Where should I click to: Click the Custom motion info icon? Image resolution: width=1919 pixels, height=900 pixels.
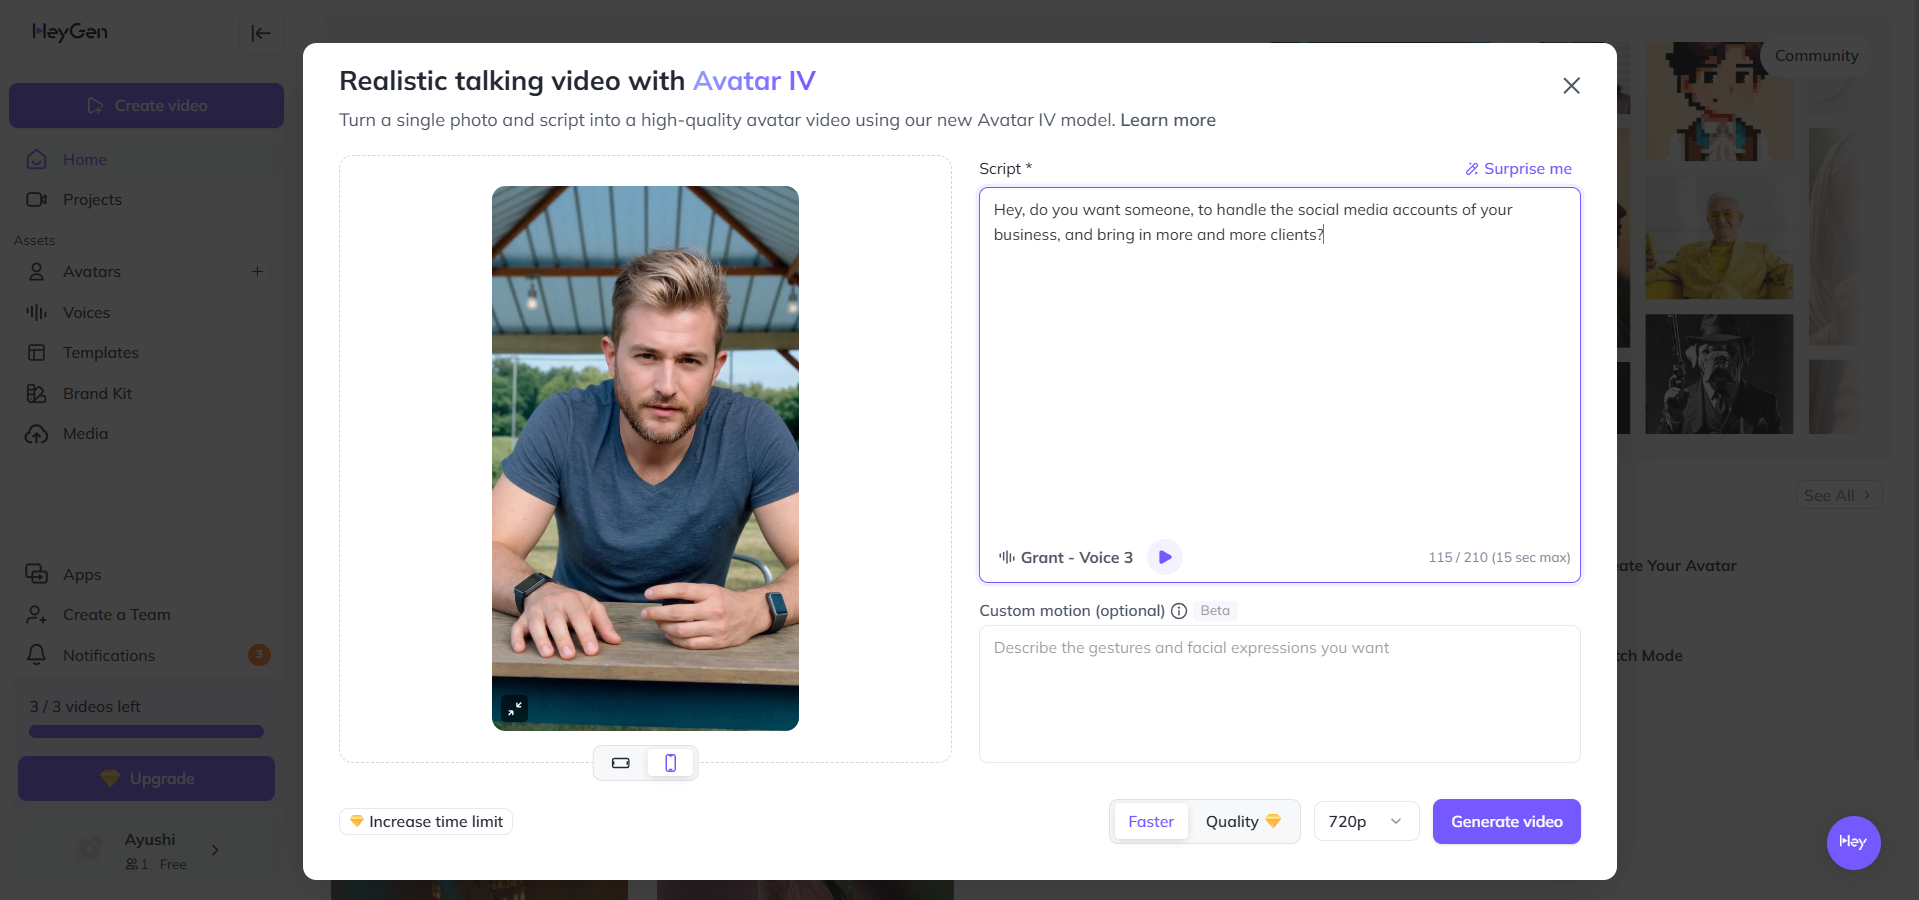[1179, 611]
